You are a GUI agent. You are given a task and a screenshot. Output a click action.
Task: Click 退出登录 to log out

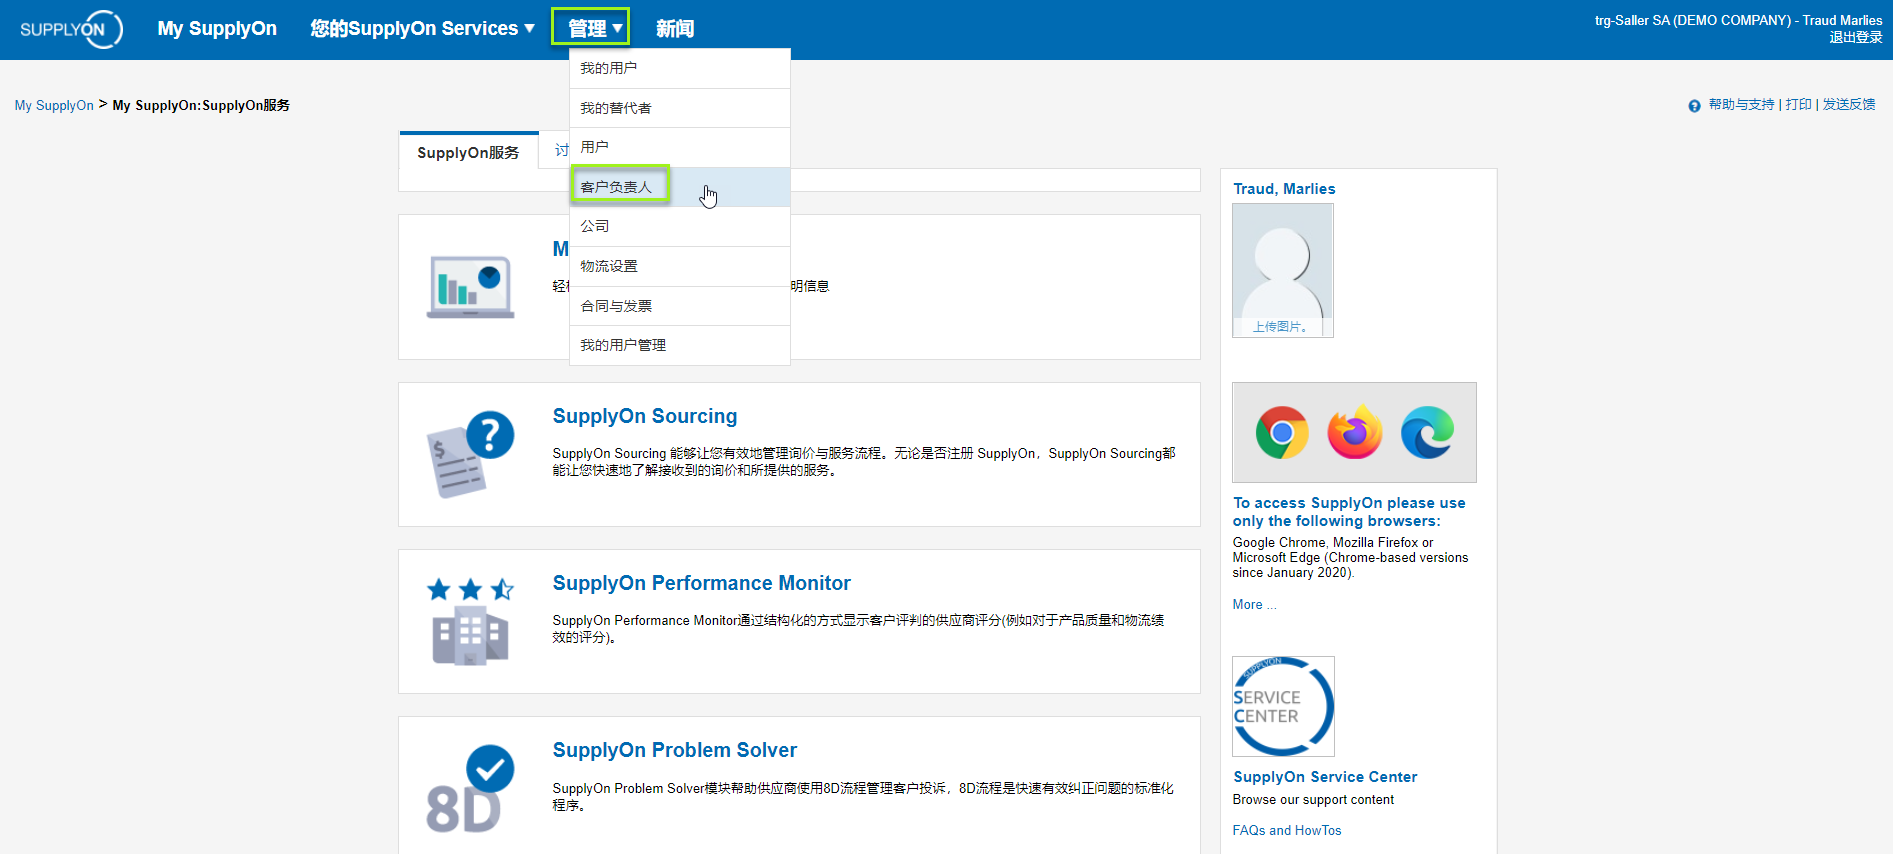[1856, 37]
